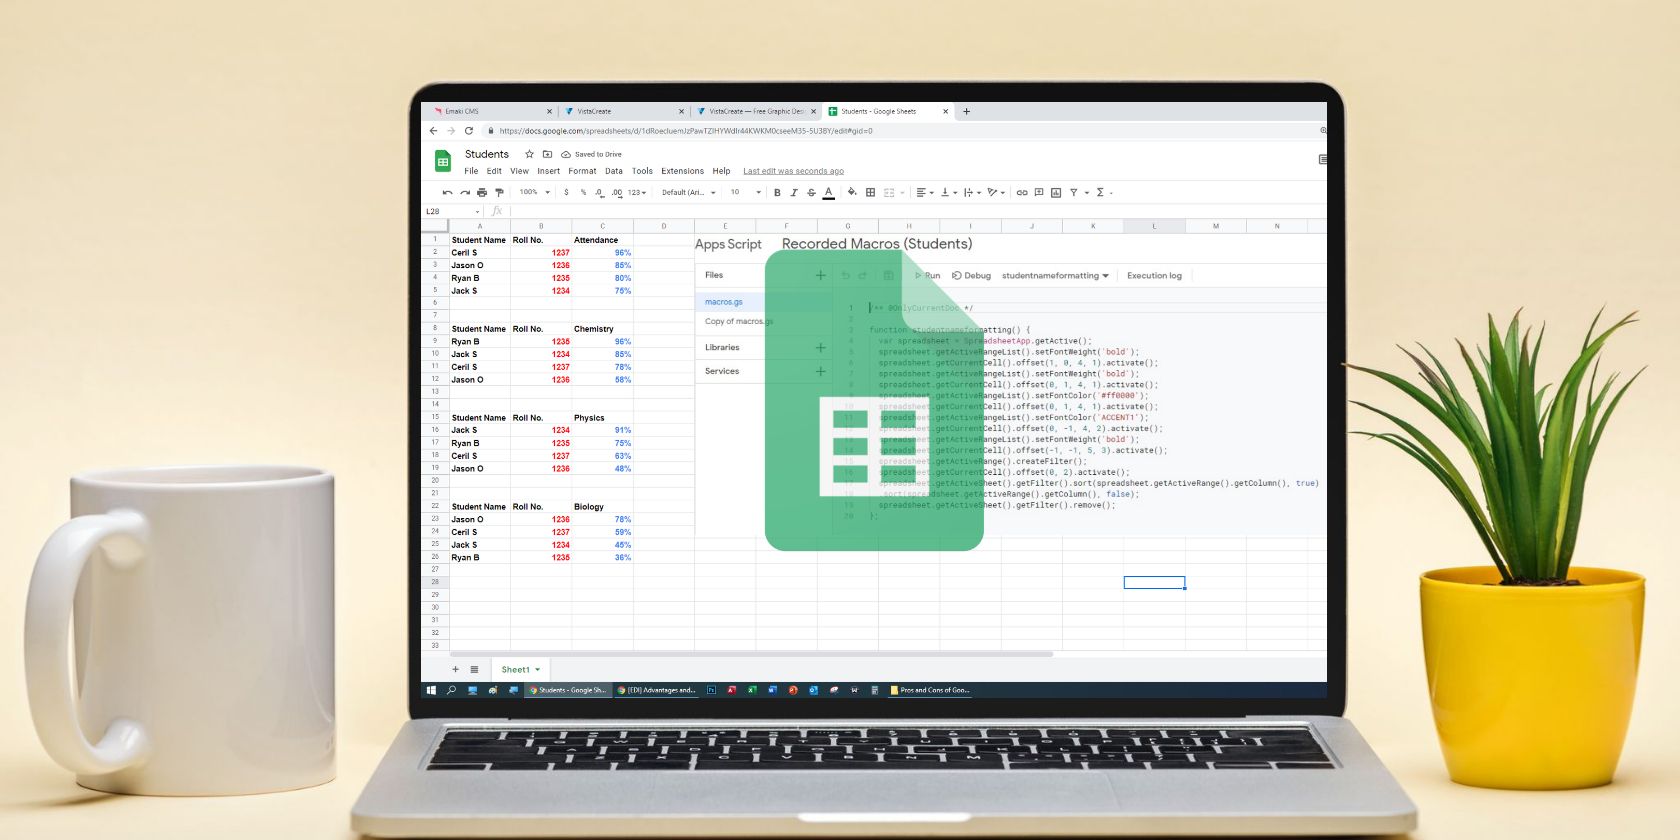Activate the Paint format roller tool
Viewport: 1680px width, 840px height.
(x=499, y=192)
